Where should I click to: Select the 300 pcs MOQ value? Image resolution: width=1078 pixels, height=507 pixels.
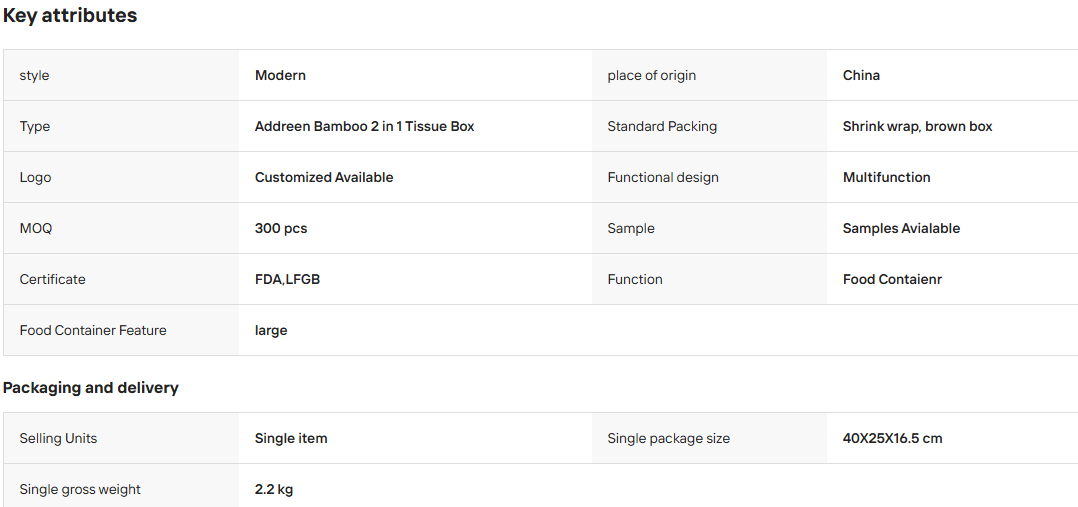[281, 228]
